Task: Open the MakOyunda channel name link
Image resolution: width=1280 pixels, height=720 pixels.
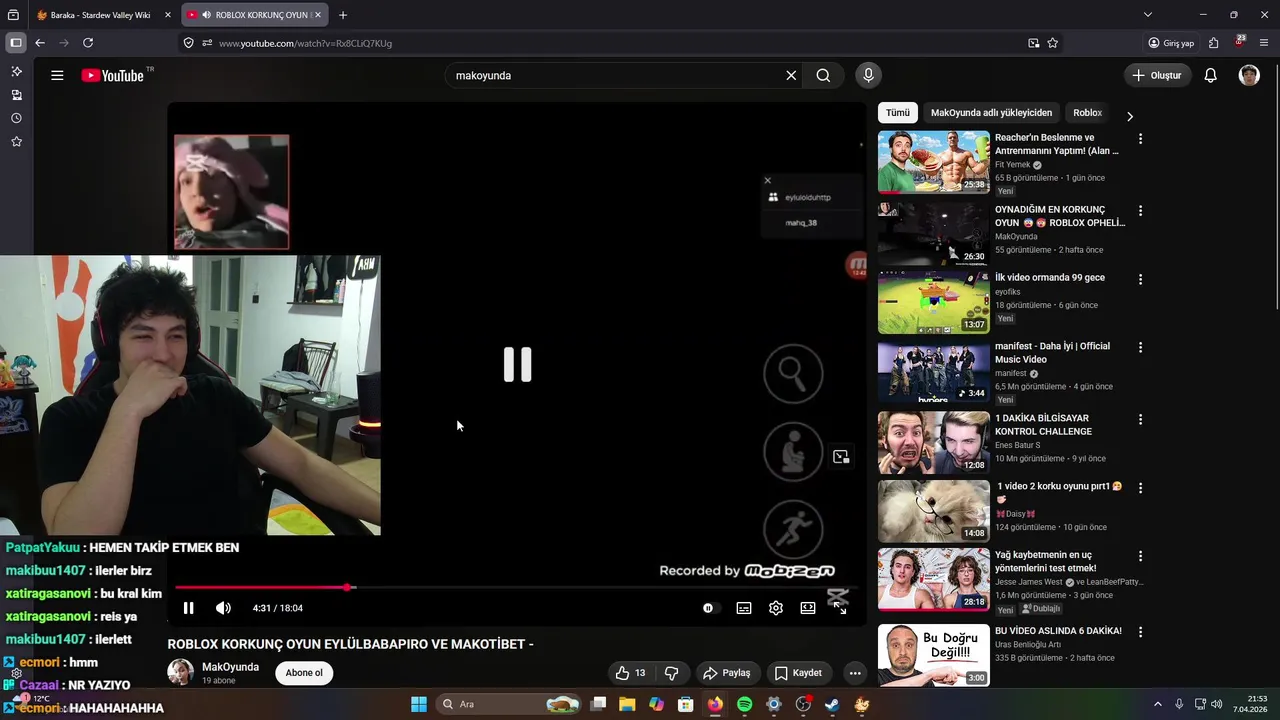Action: point(230,667)
